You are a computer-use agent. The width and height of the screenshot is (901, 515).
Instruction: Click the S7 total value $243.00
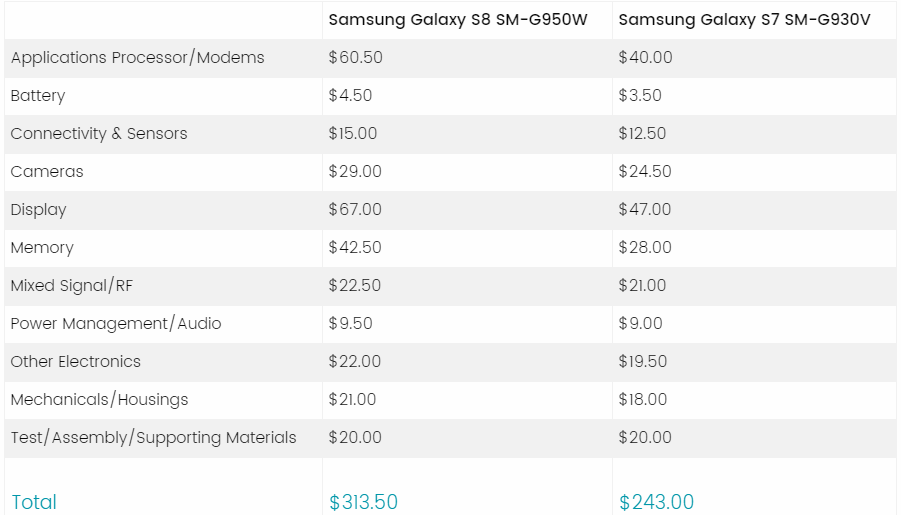pos(656,502)
